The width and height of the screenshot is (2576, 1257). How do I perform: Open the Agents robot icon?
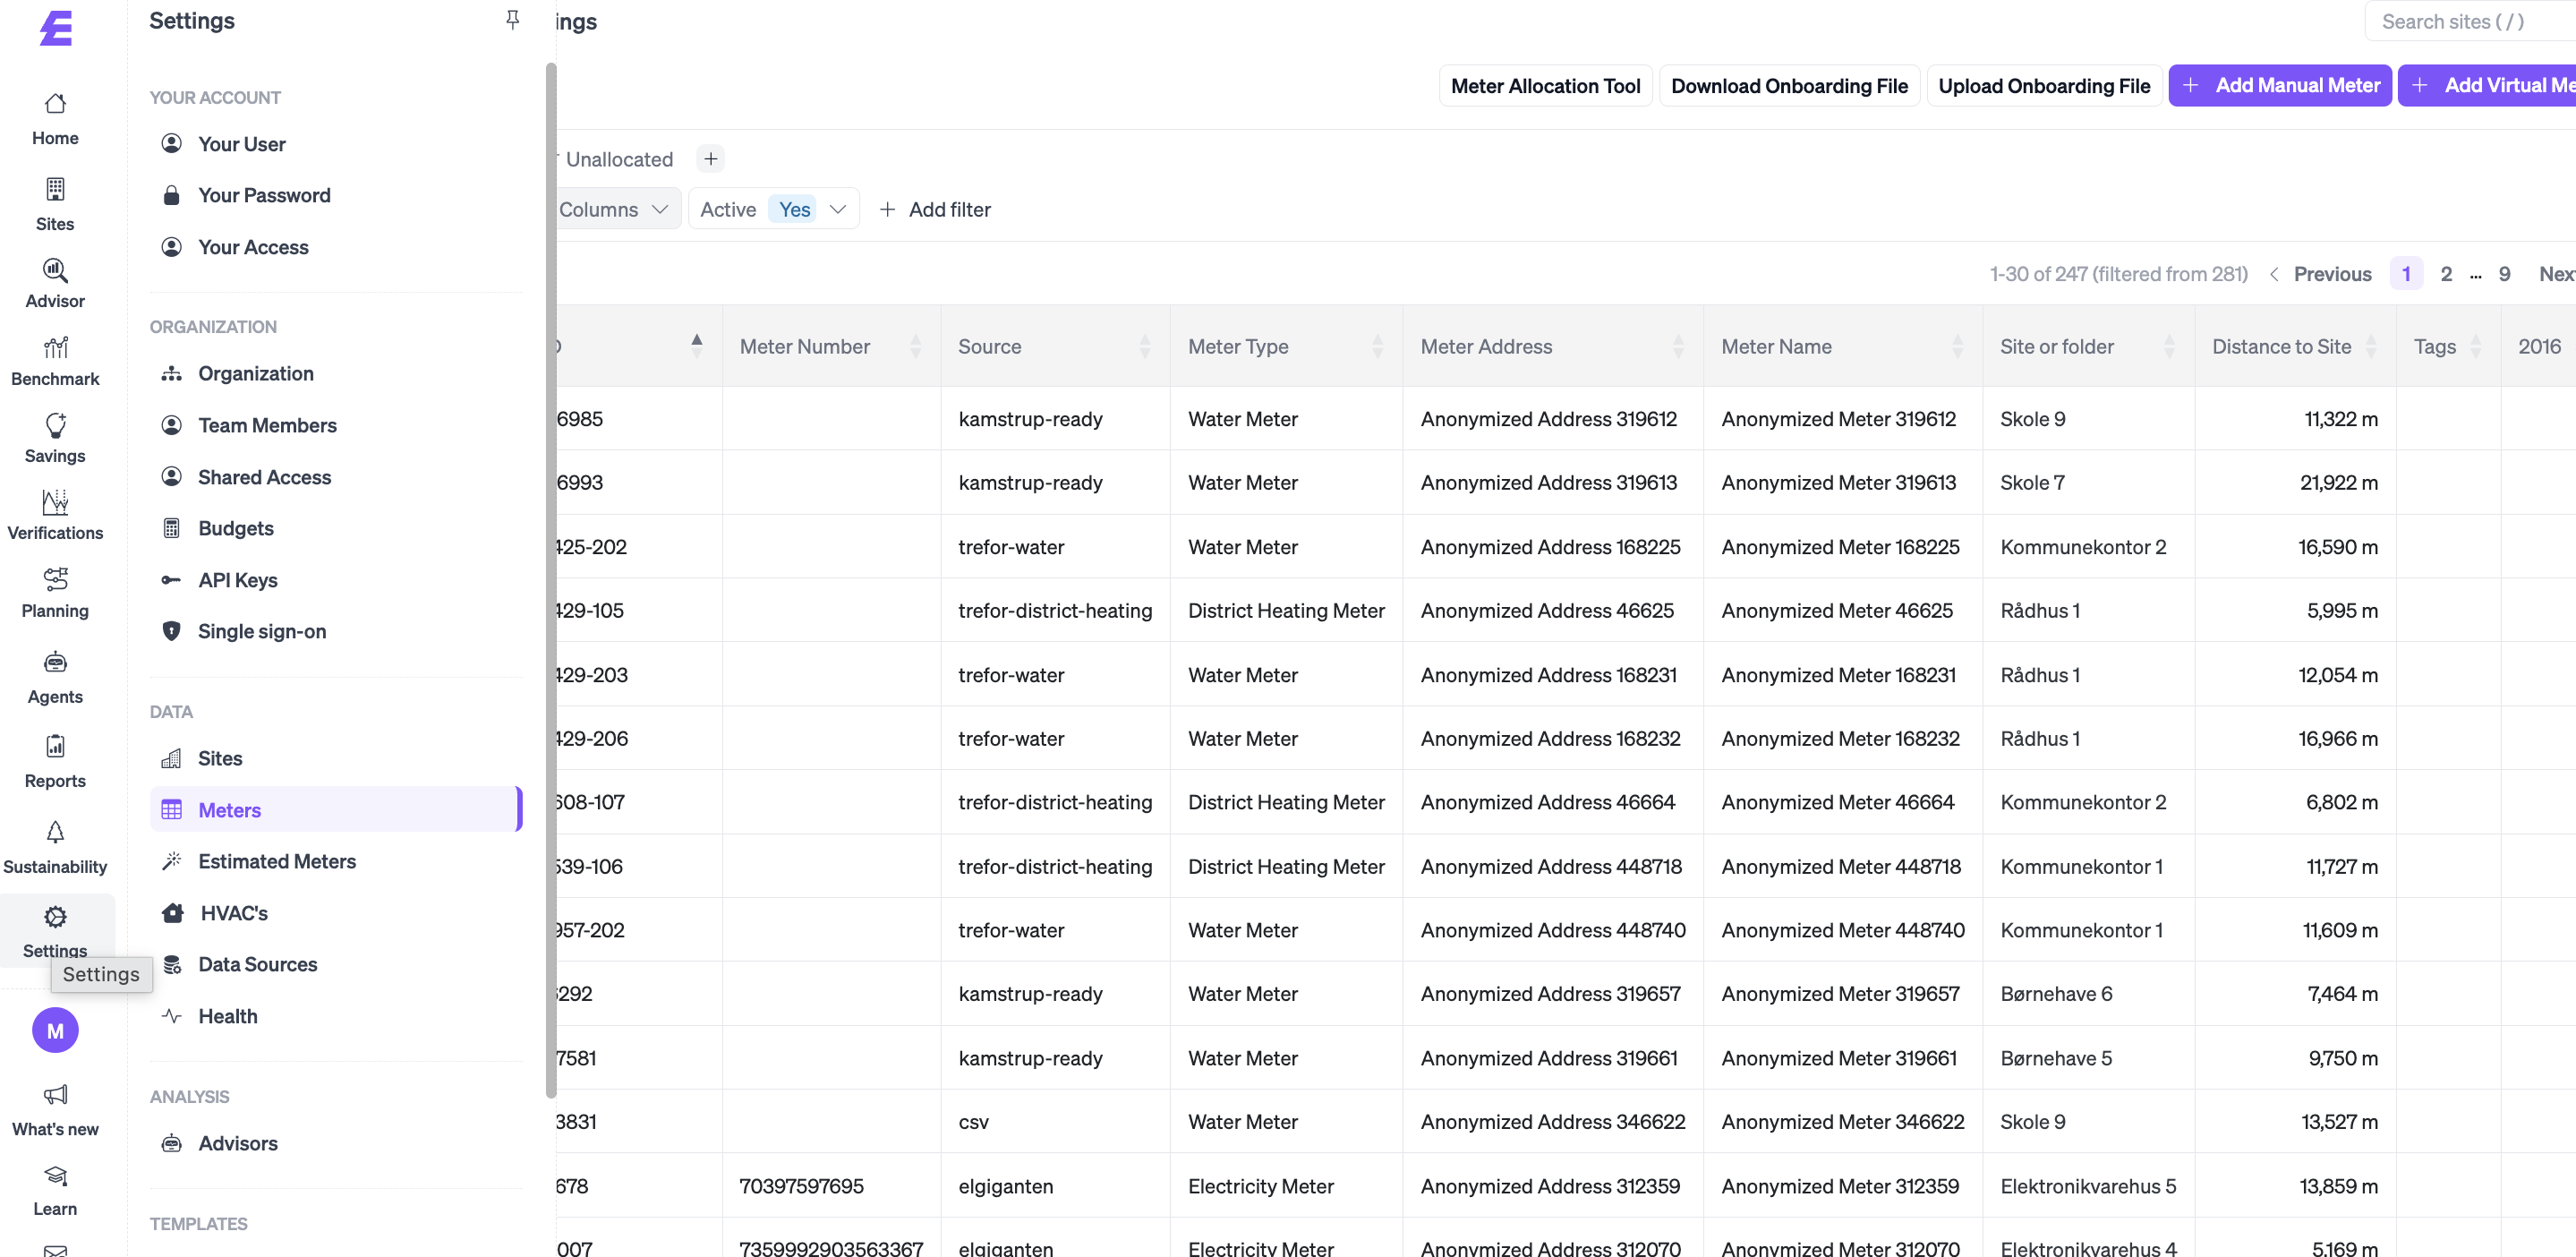[55, 663]
